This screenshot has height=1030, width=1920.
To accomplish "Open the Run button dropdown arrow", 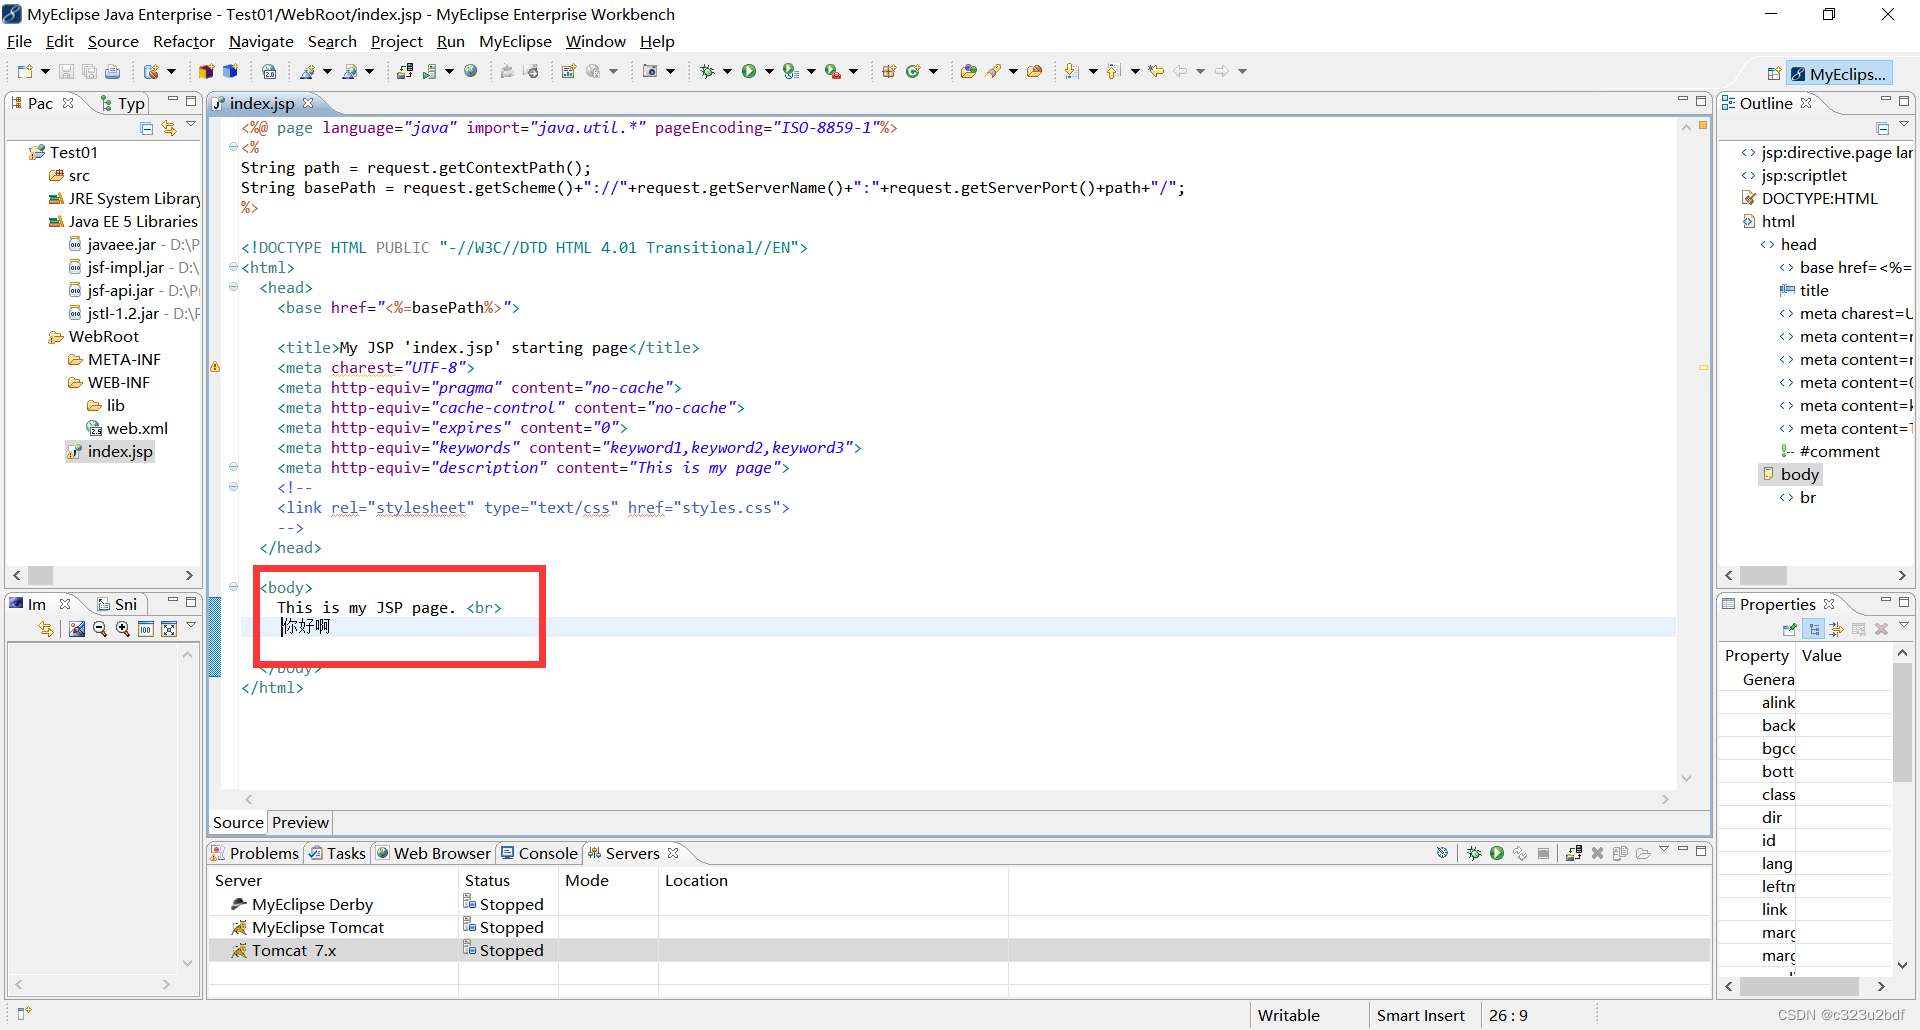I will (770, 71).
